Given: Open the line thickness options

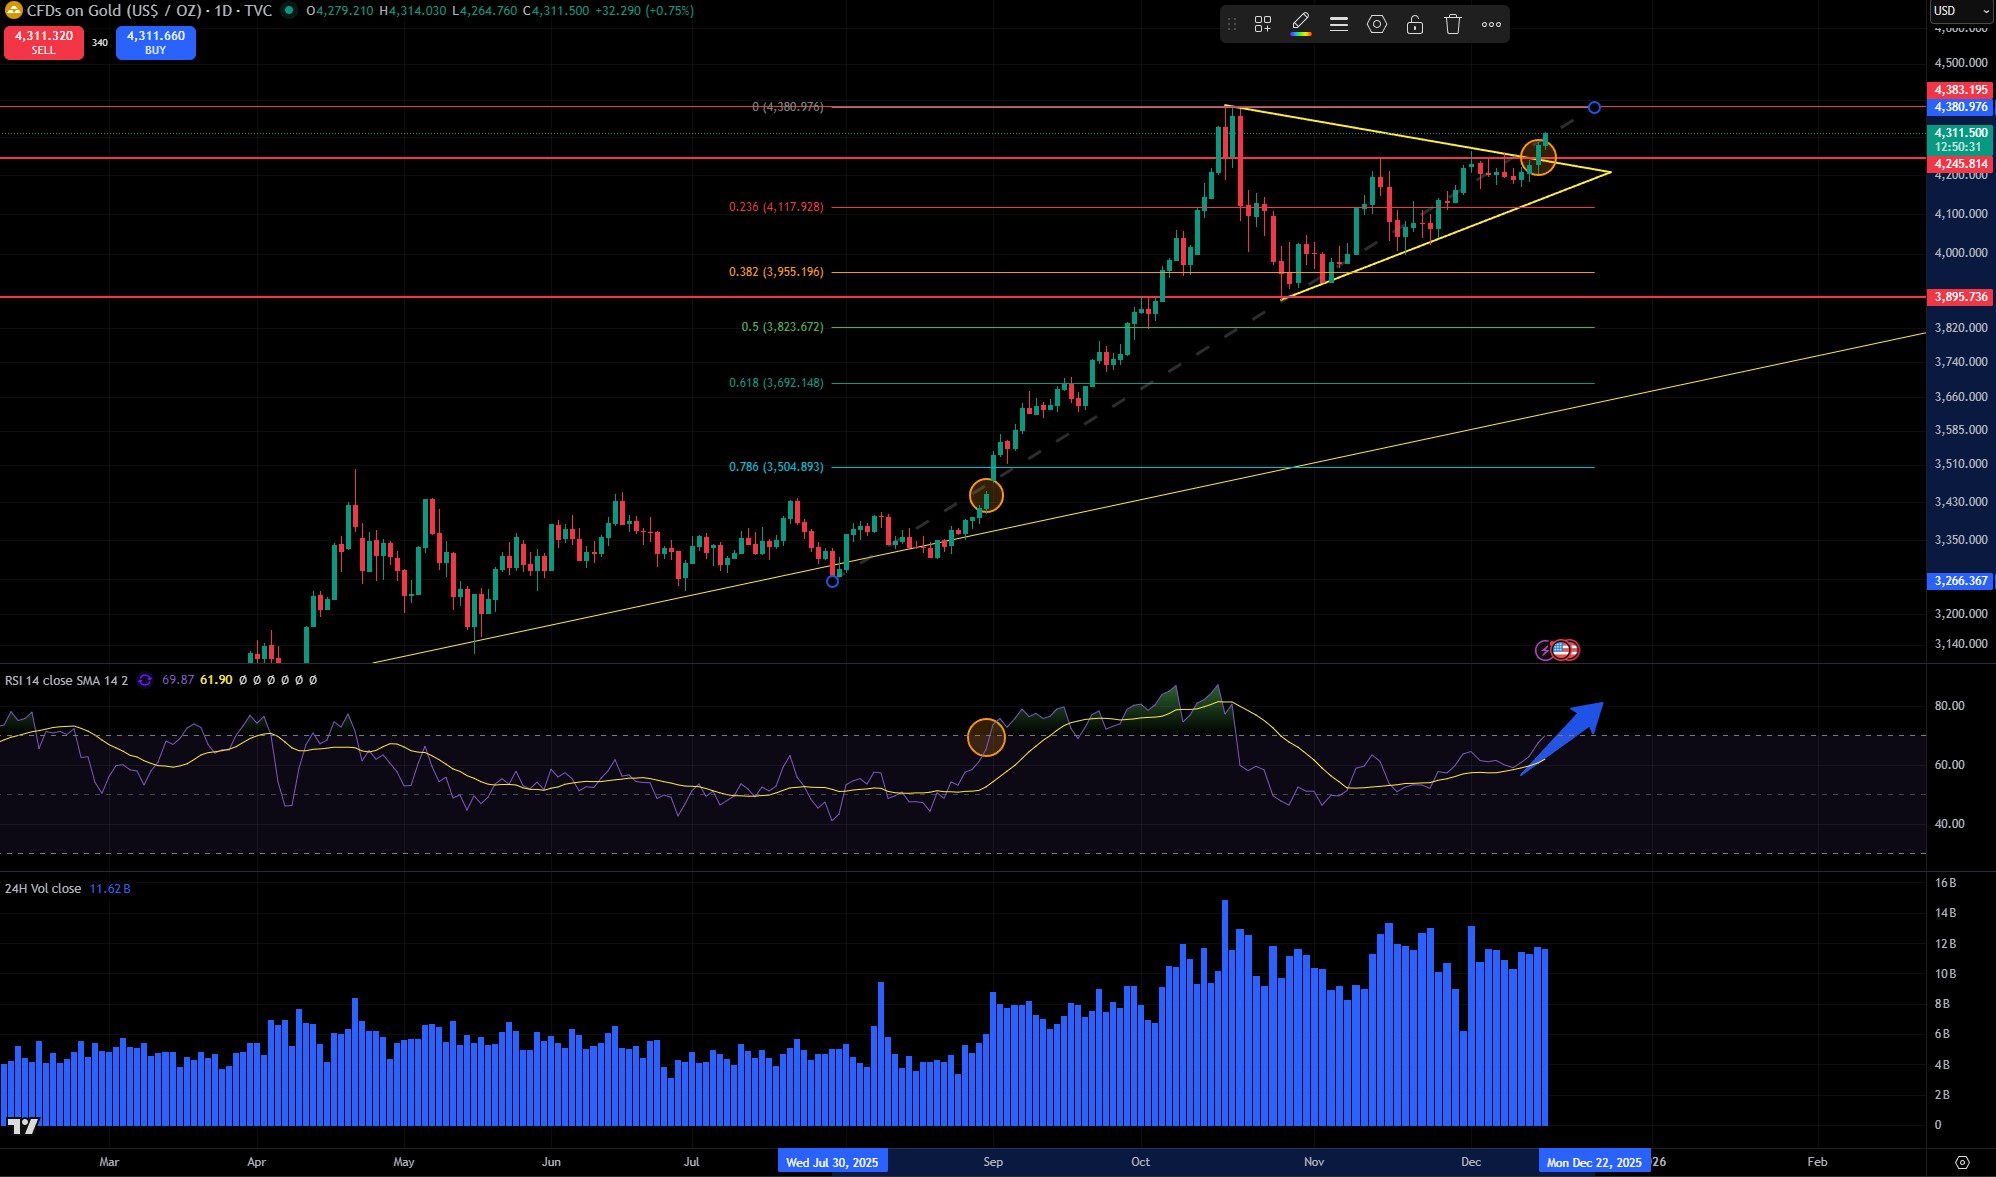Looking at the screenshot, I should (1339, 25).
